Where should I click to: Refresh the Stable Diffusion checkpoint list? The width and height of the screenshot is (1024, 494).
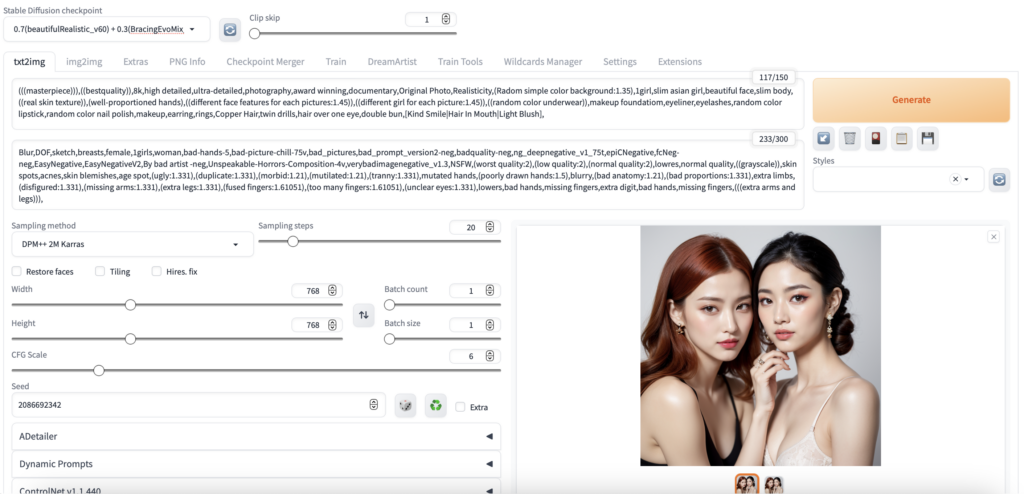click(x=230, y=30)
